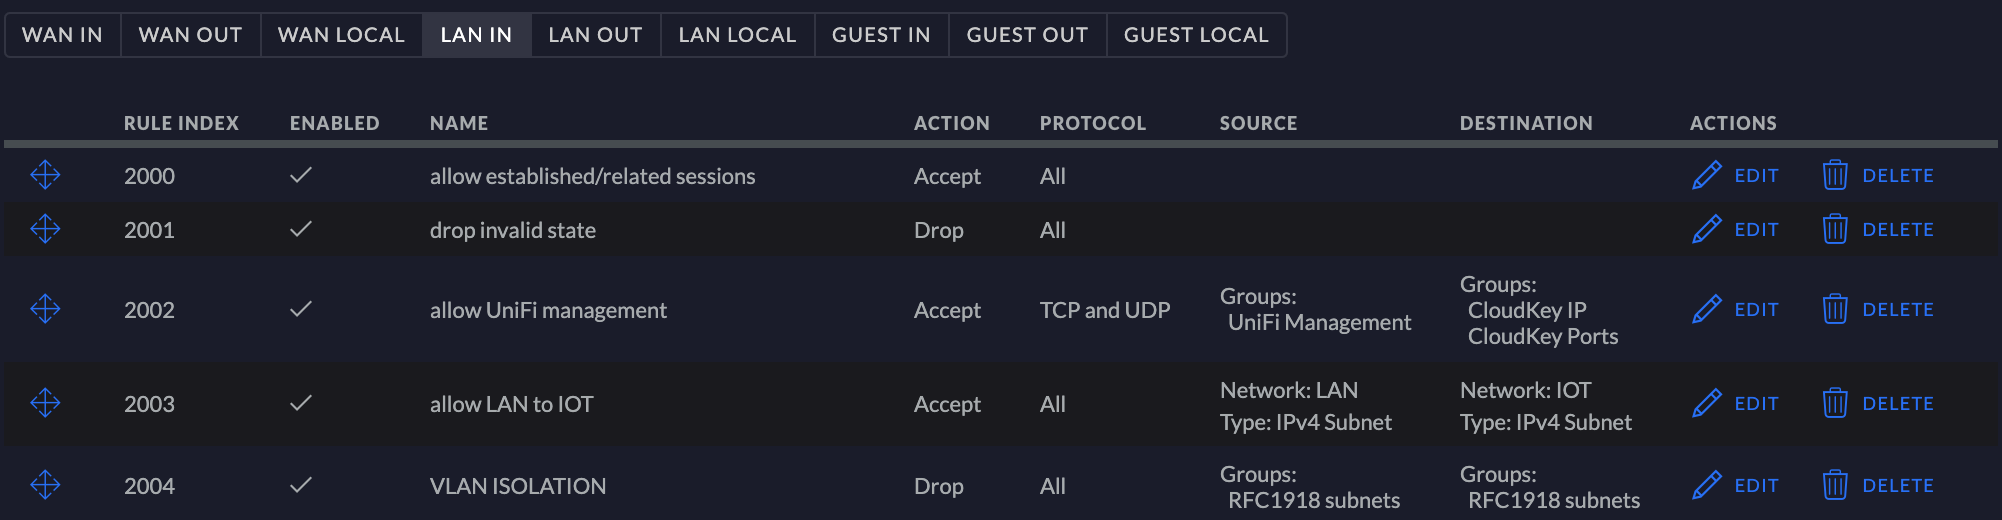Click pencil icon for allow LAN to IOT
The height and width of the screenshot is (520, 2002).
(x=1707, y=403)
